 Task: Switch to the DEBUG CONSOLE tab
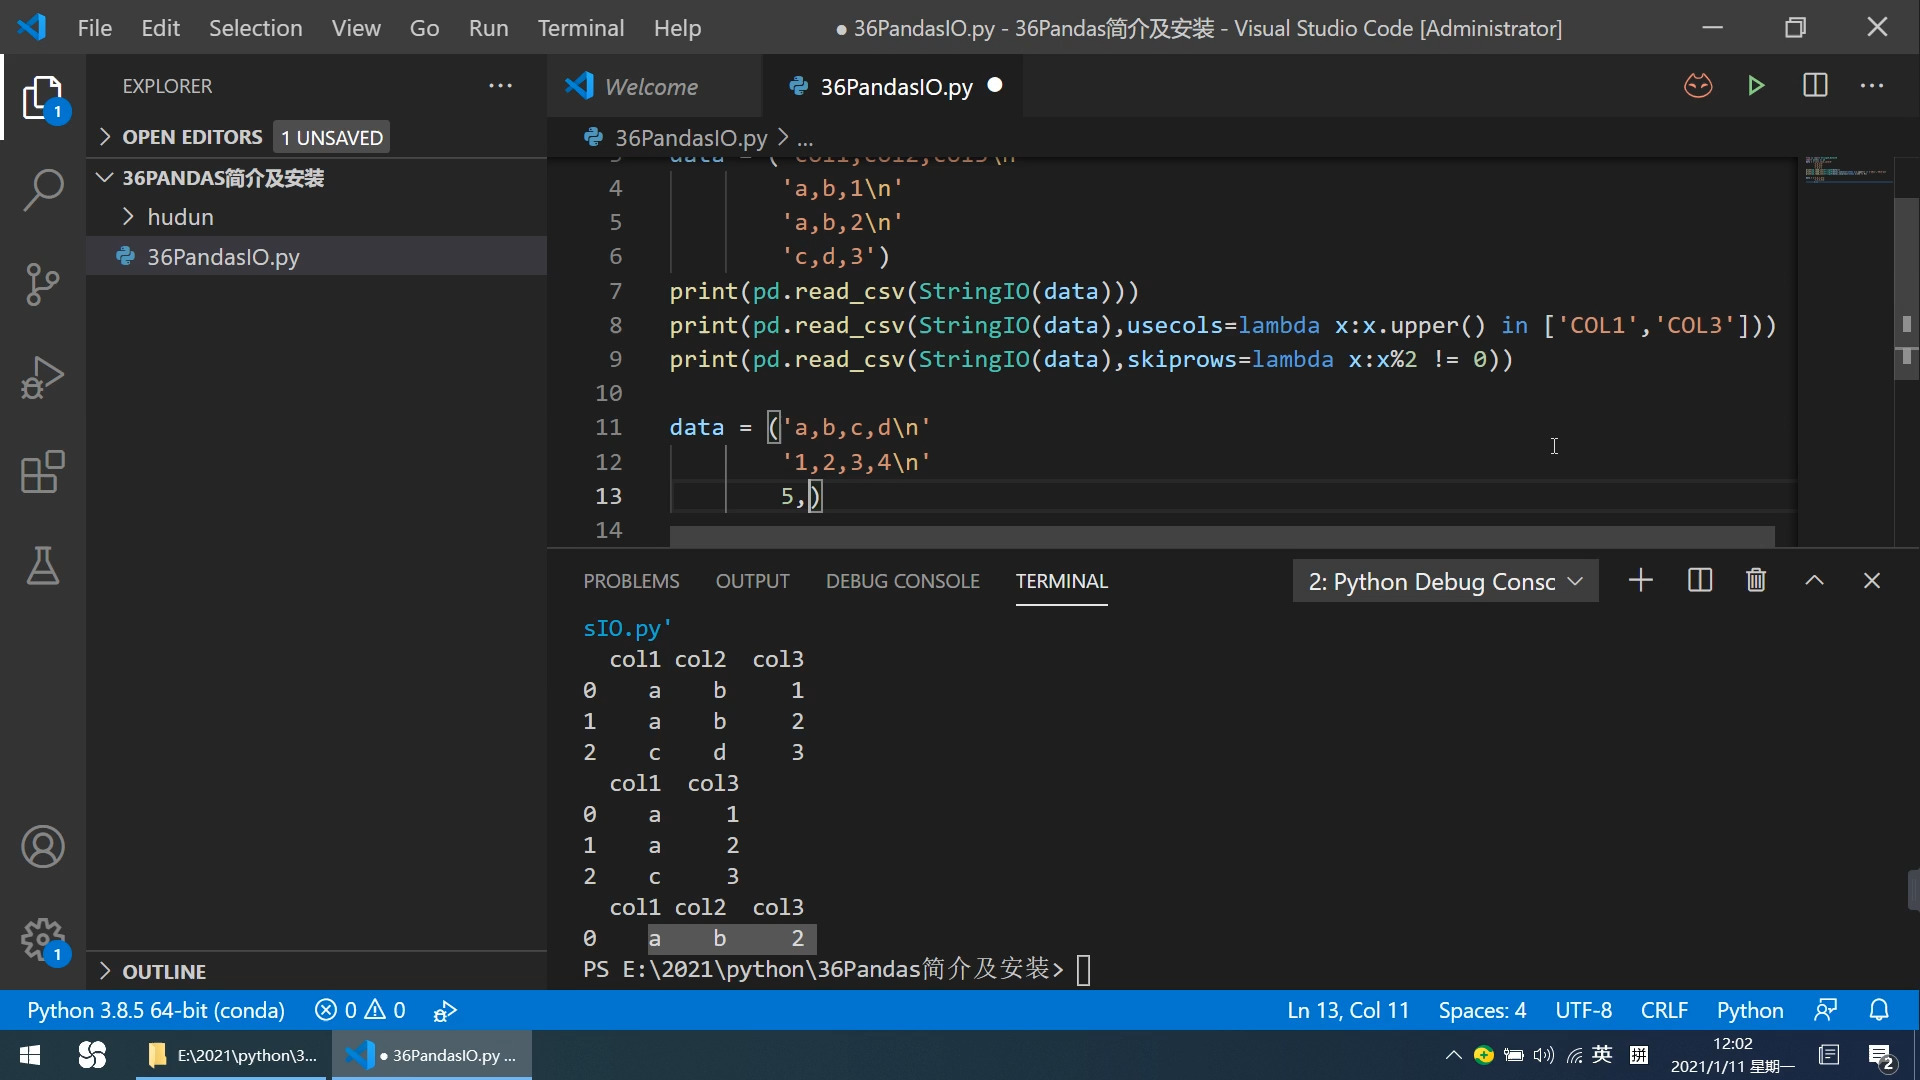(902, 581)
